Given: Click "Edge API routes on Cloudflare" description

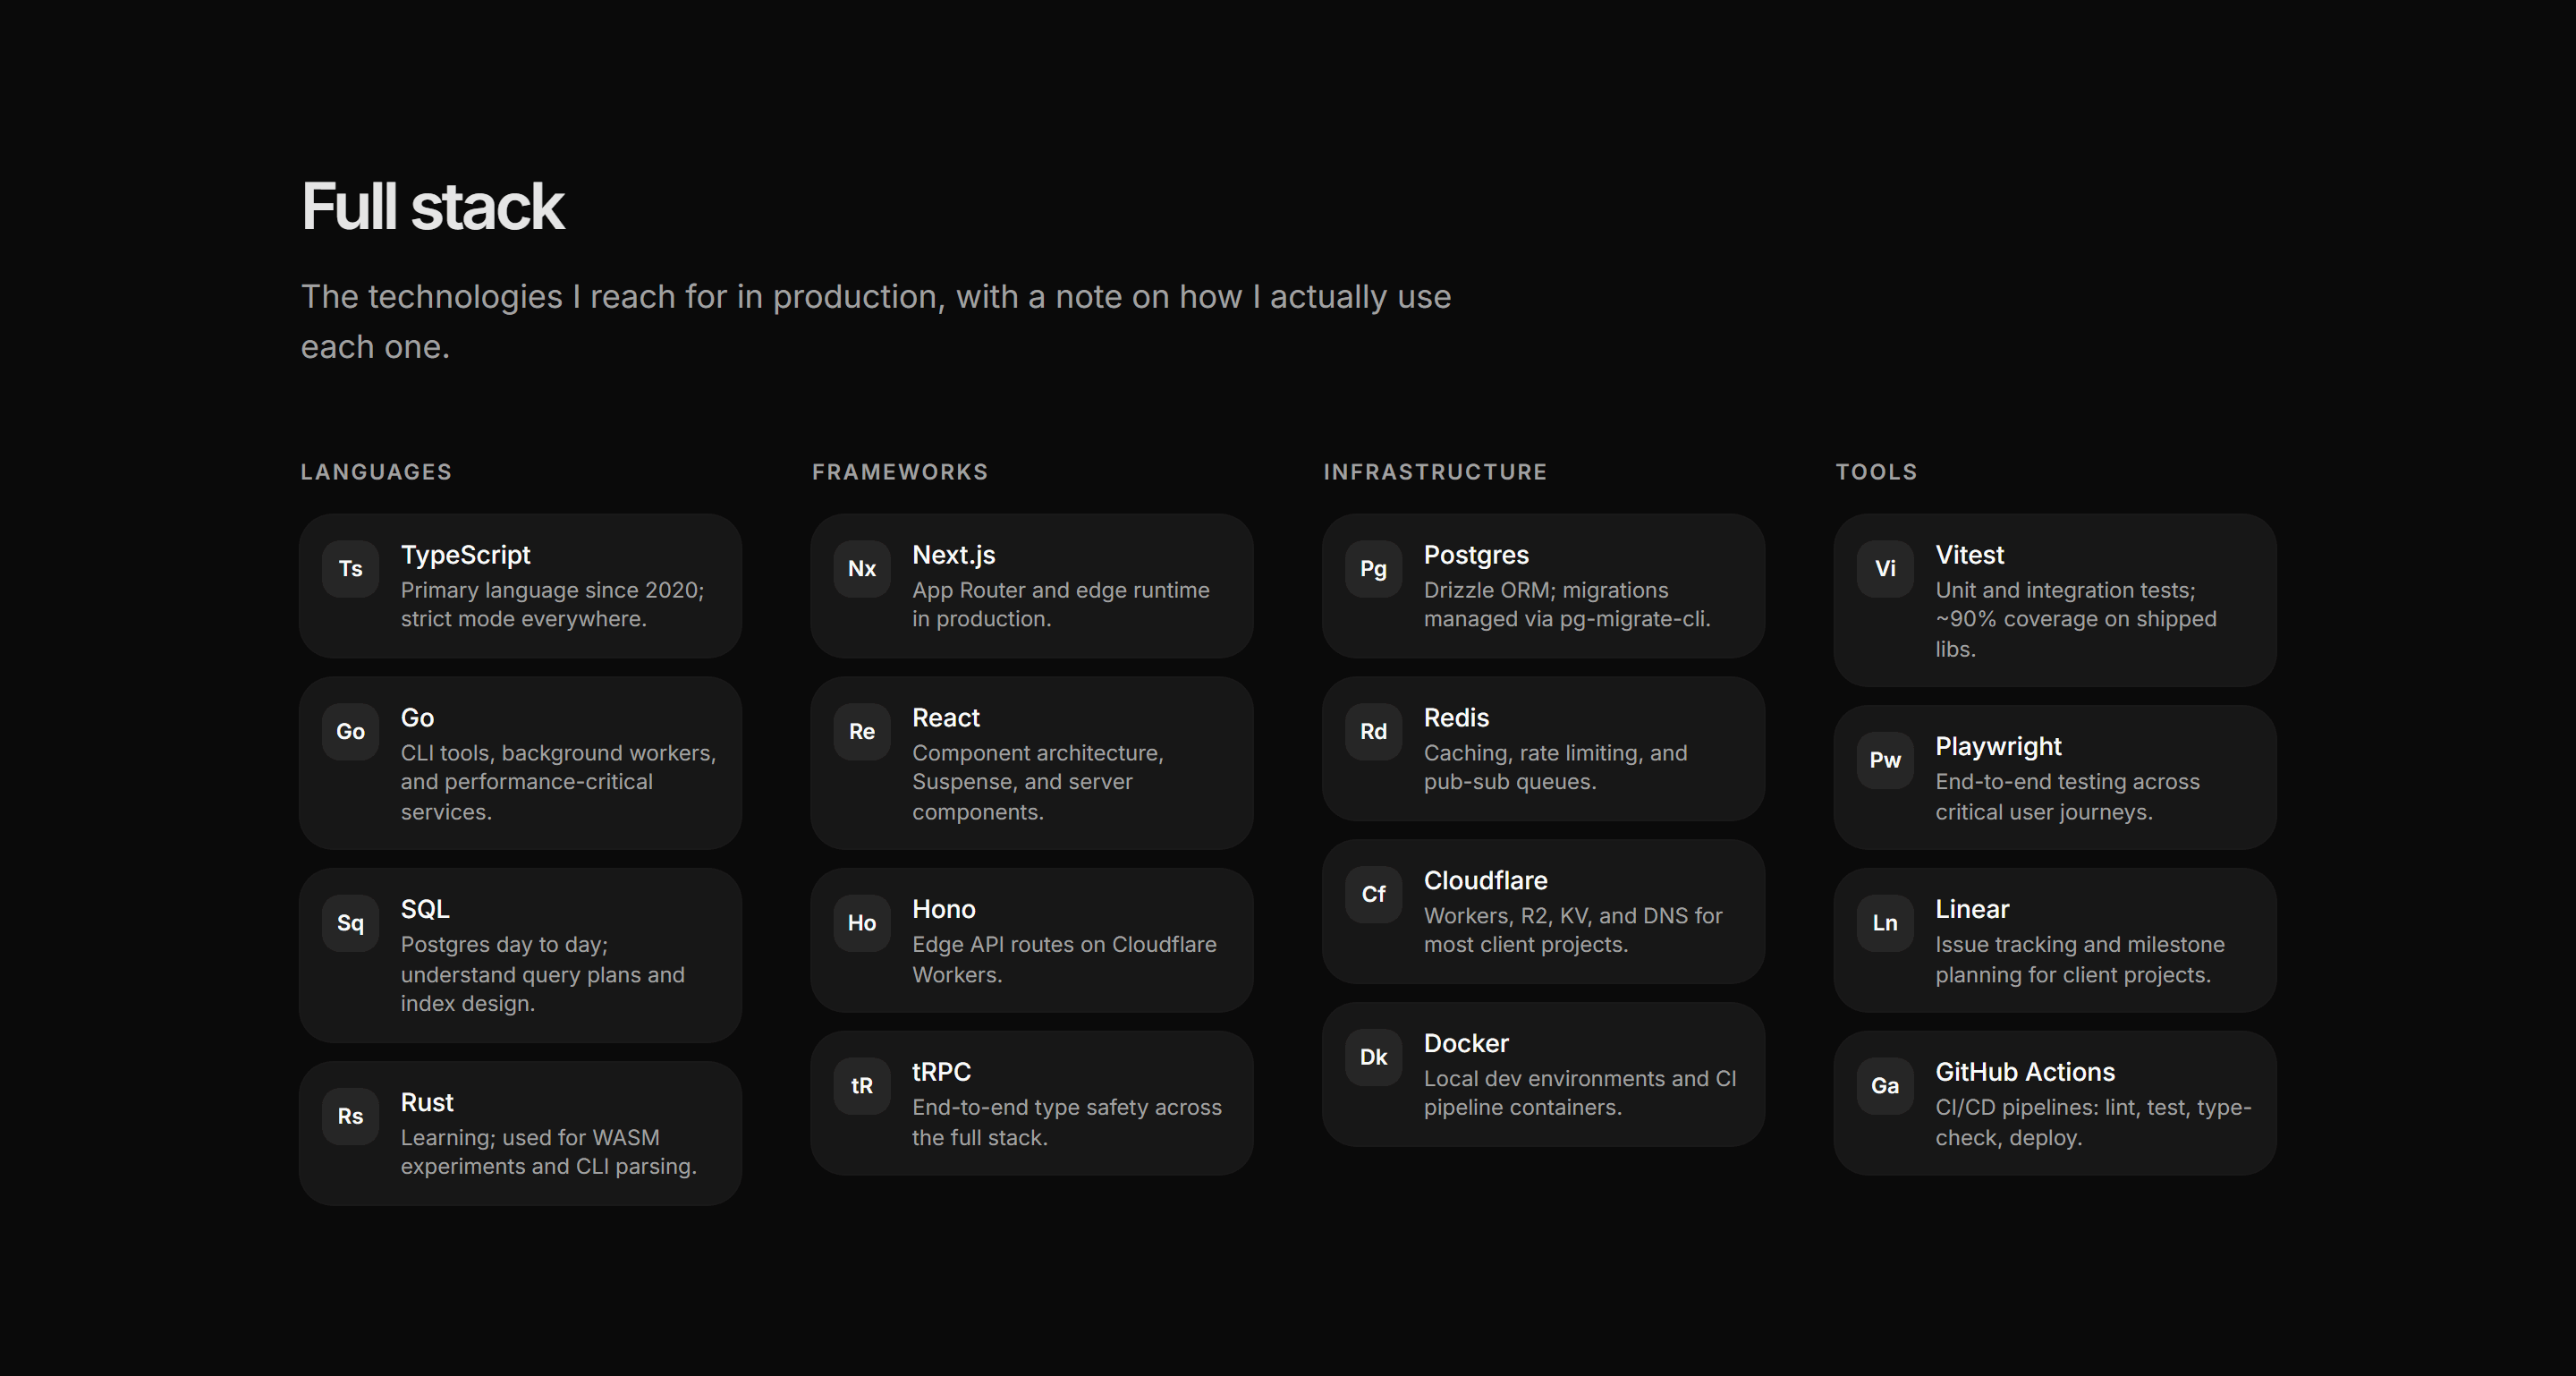Looking at the screenshot, I should [1064, 959].
